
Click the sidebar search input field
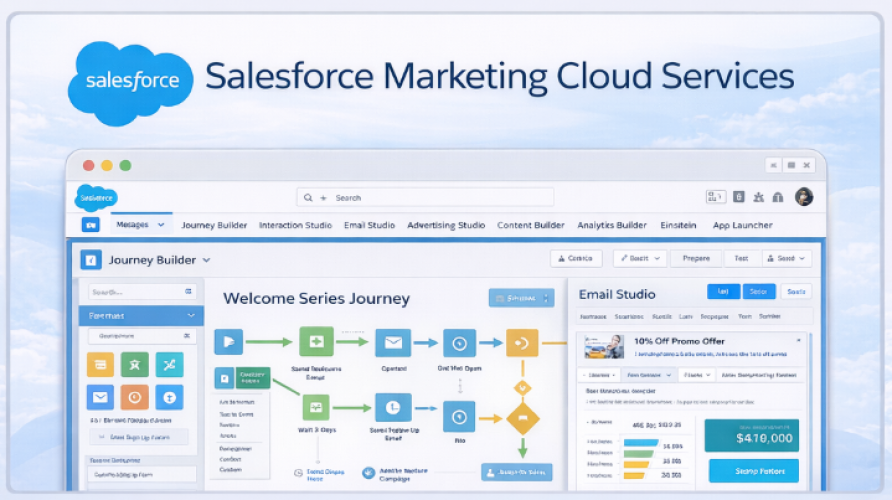coord(142,291)
